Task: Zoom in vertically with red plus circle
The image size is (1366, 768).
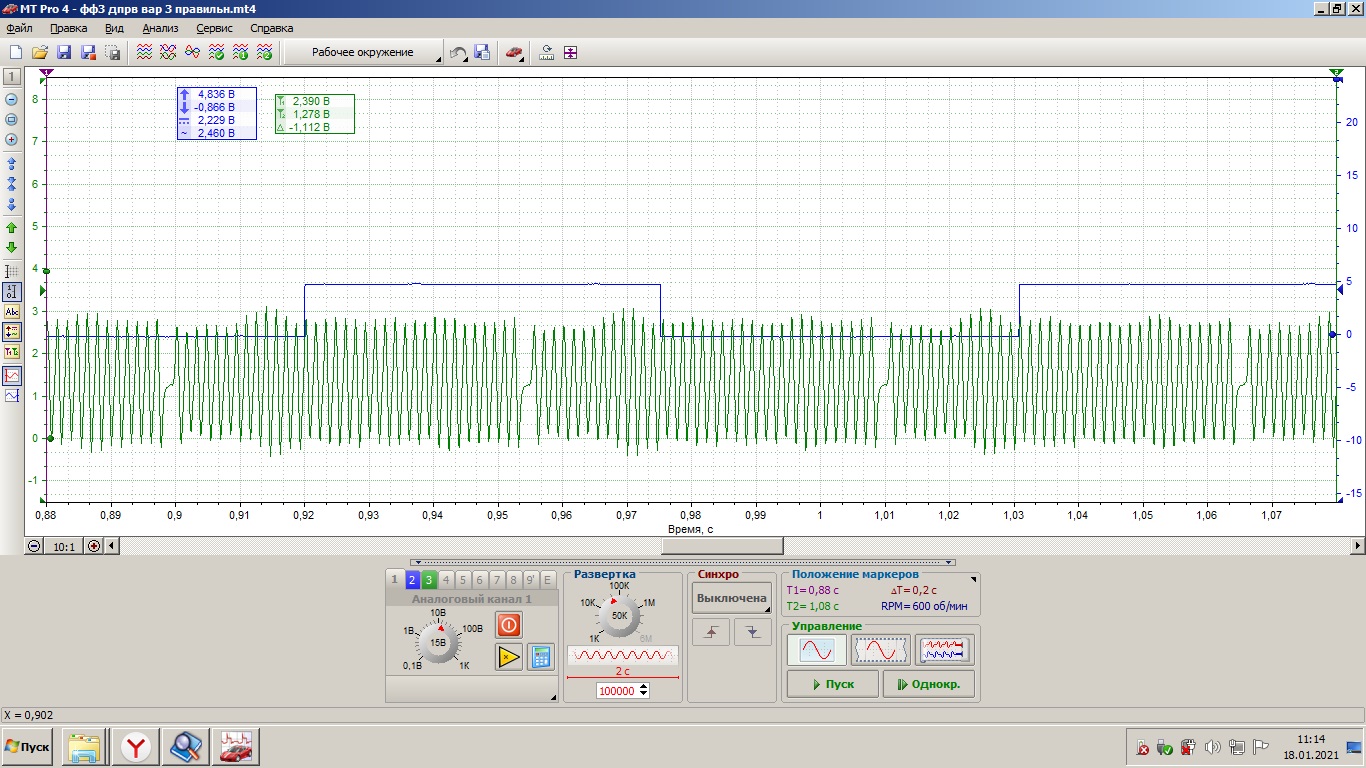Action: click(12, 140)
